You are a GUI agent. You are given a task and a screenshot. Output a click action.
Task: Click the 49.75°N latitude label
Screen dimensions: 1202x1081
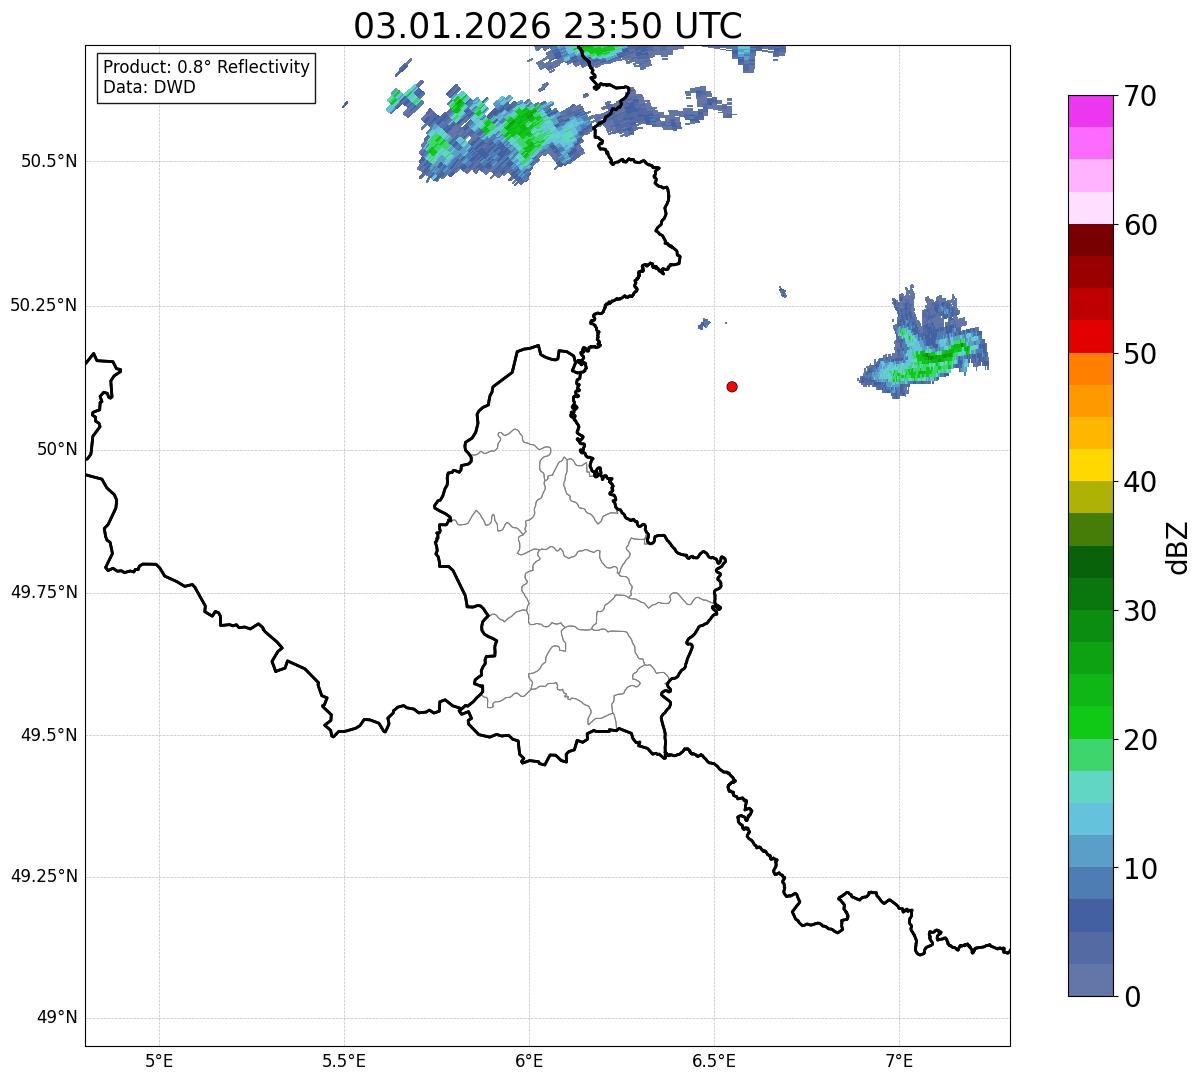click(x=43, y=592)
